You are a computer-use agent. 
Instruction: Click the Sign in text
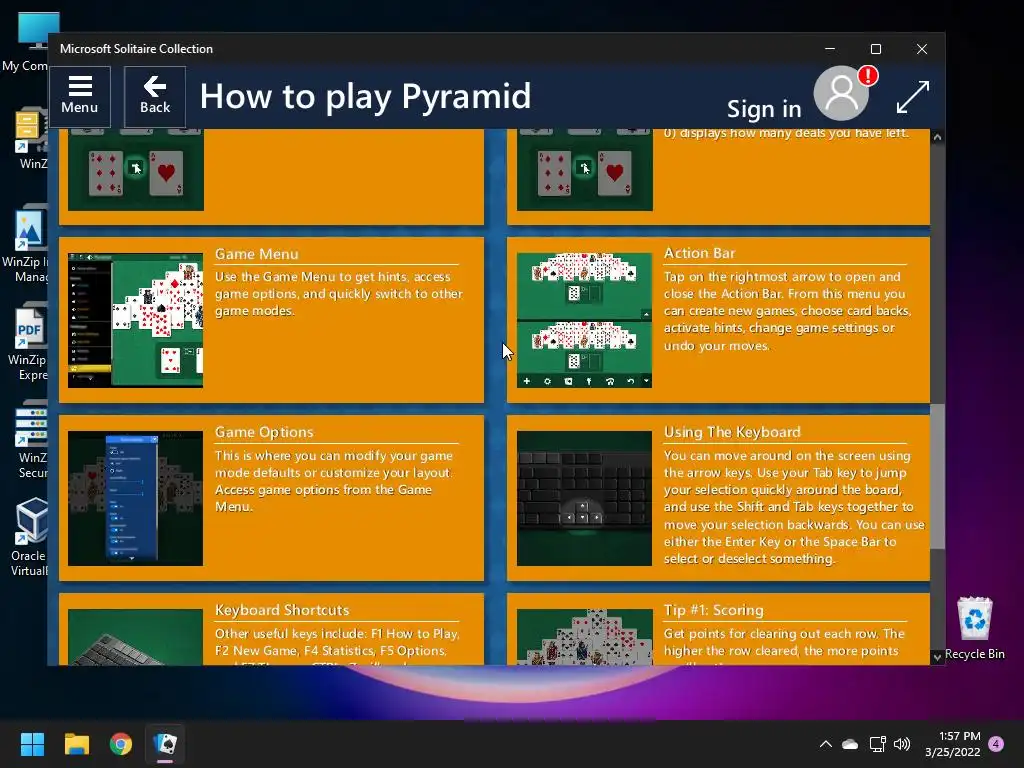coord(764,109)
